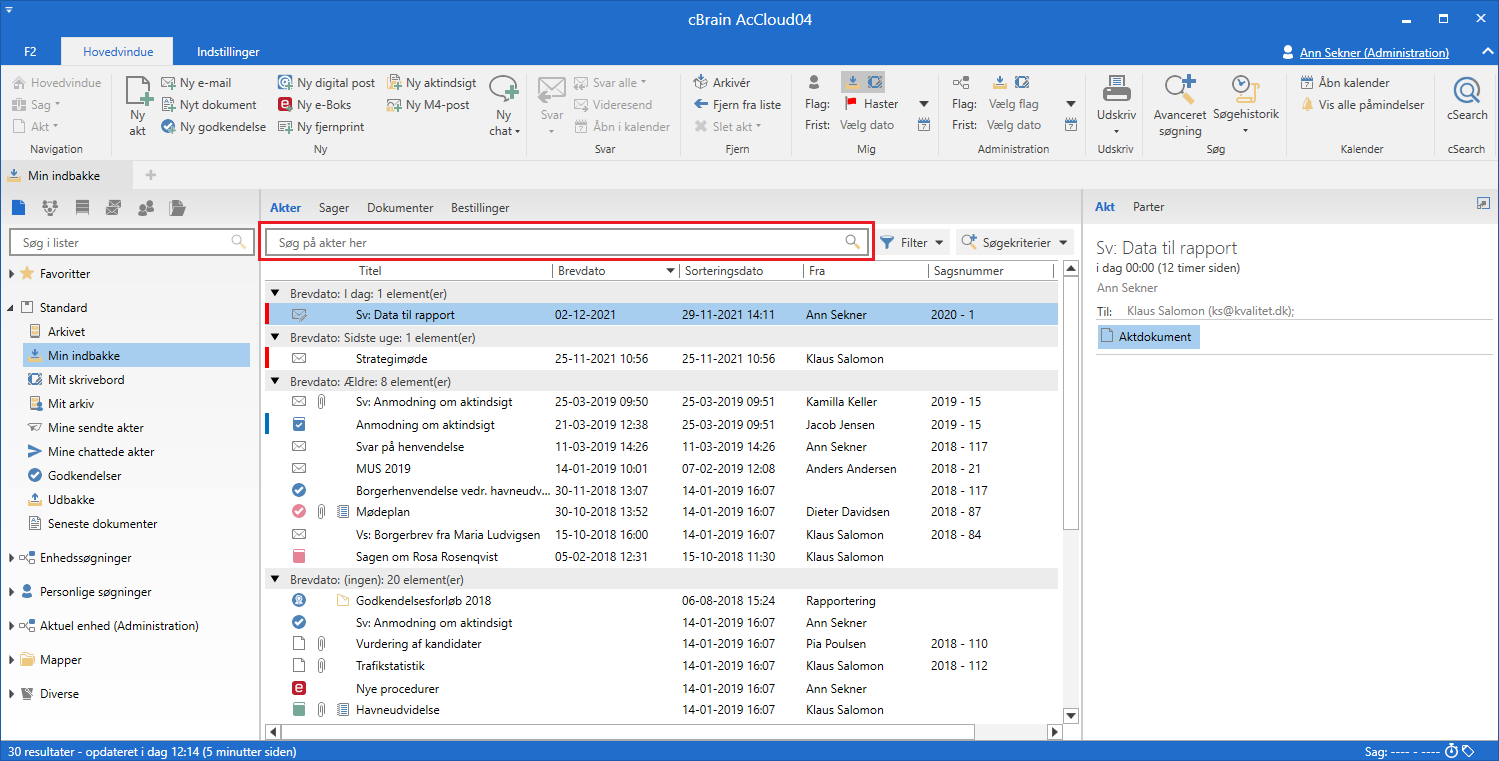Collapse group Brevdato: Ældre

click(x=275, y=381)
